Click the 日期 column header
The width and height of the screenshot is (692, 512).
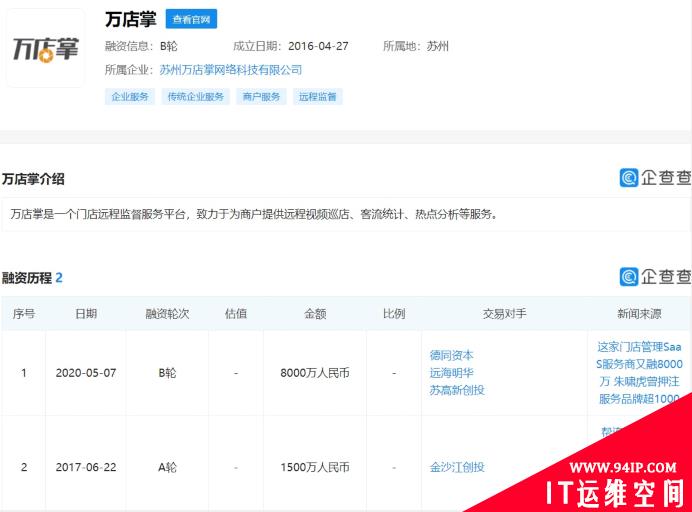click(86, 314)
